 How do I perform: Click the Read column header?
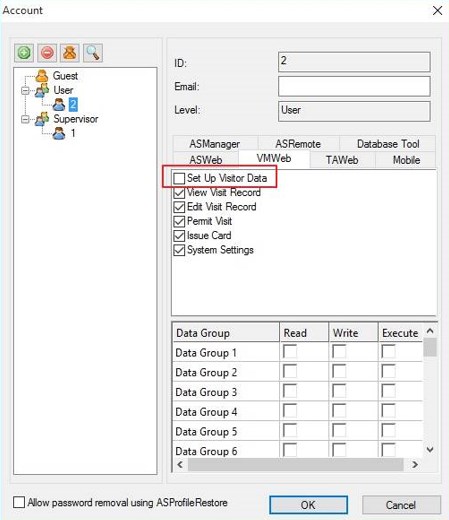tap(304, 333)
